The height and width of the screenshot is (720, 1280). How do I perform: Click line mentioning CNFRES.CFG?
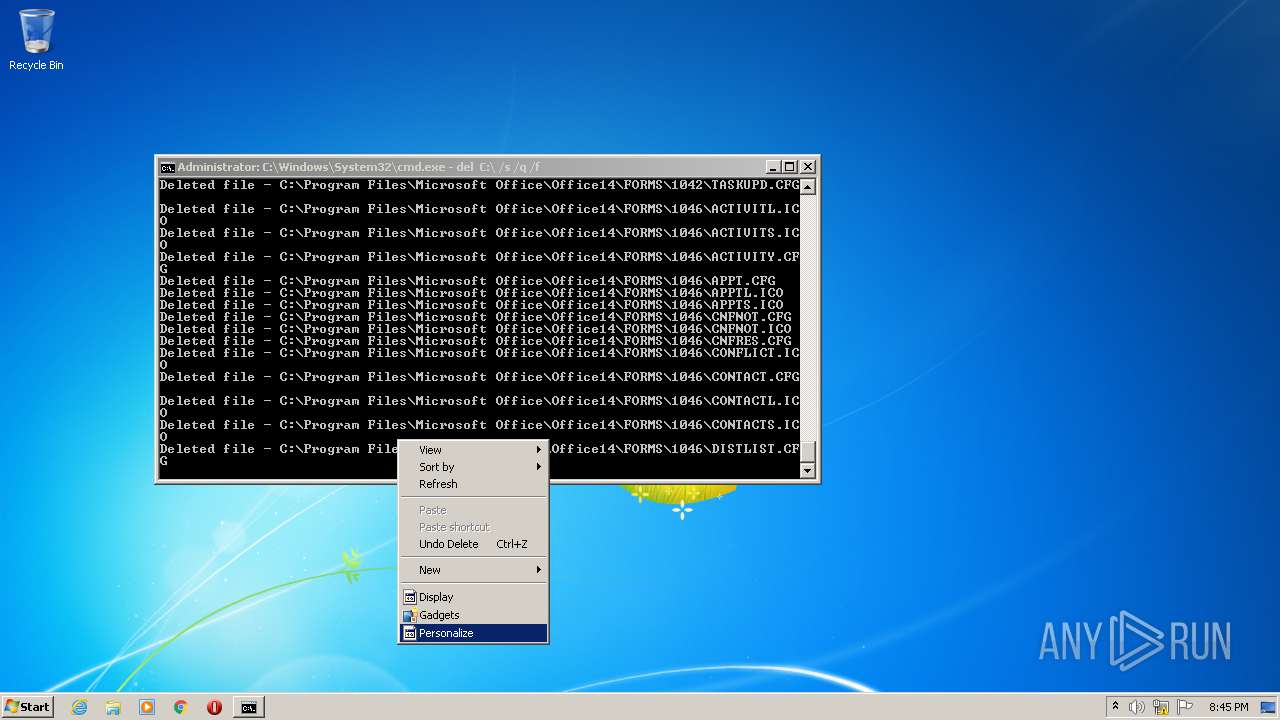tap(476, 341)
